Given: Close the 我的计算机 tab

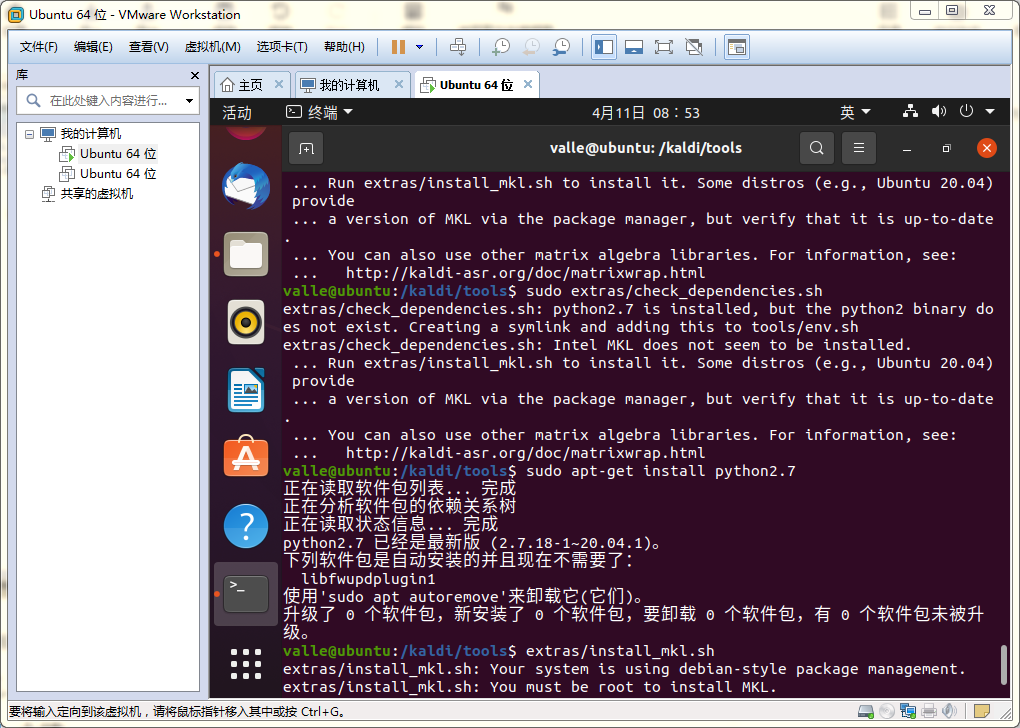Looking at the screenshot, I should (x=399, y=85).
